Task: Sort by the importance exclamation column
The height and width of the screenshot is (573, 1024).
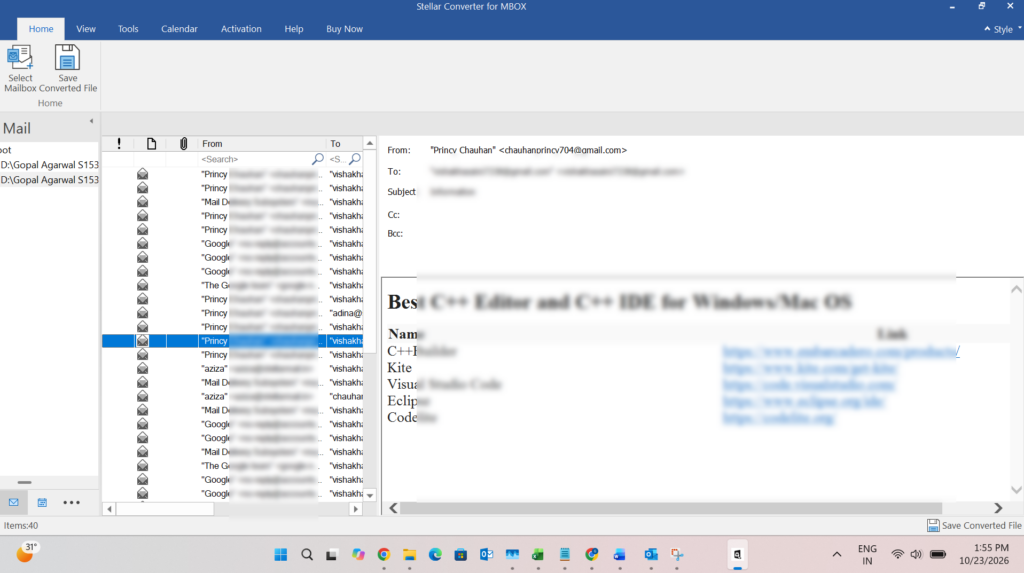Action: pos(119,143)
